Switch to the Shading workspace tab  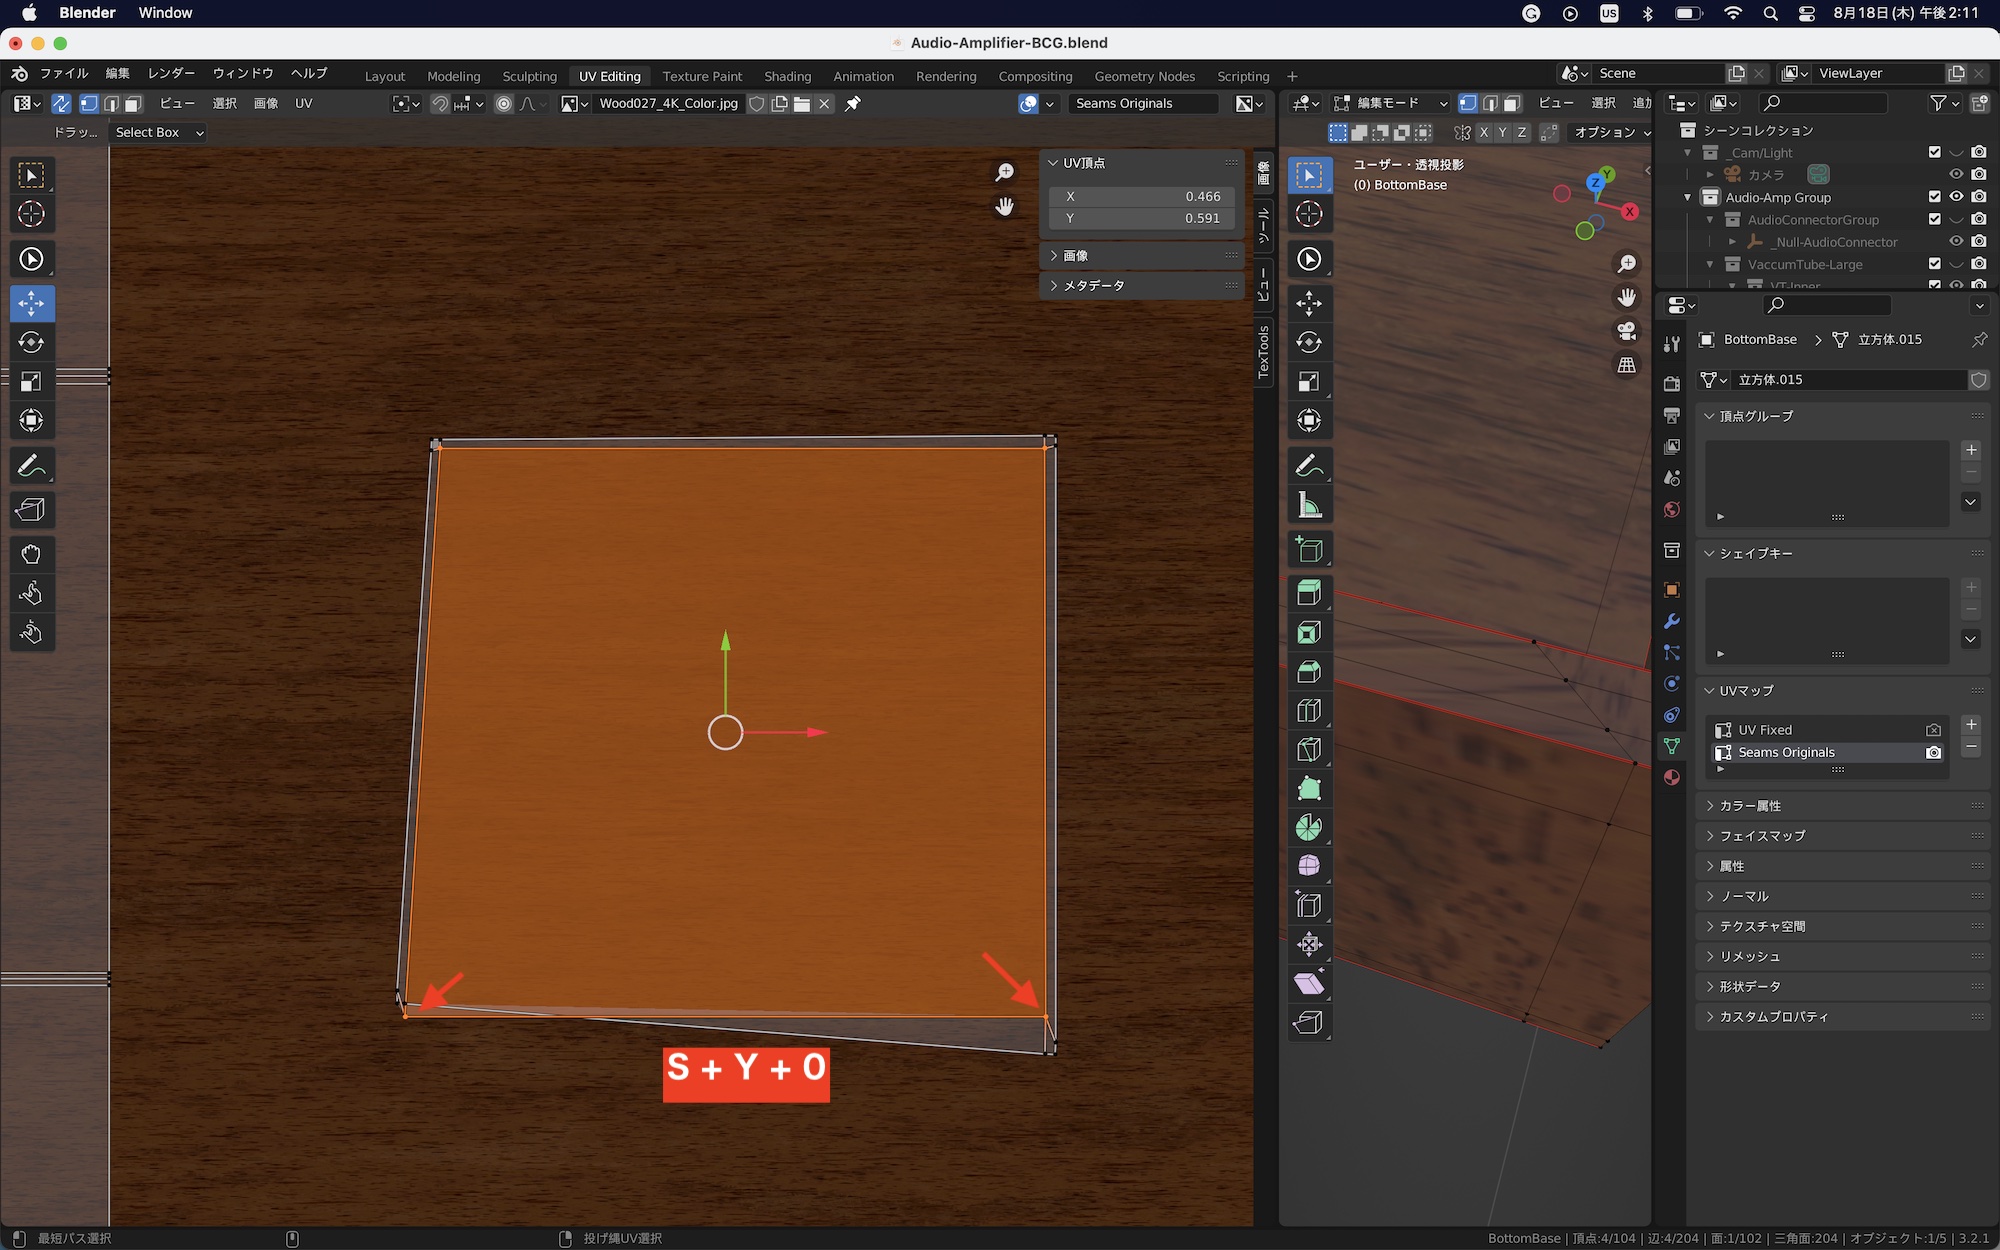[x=787, y=76]
